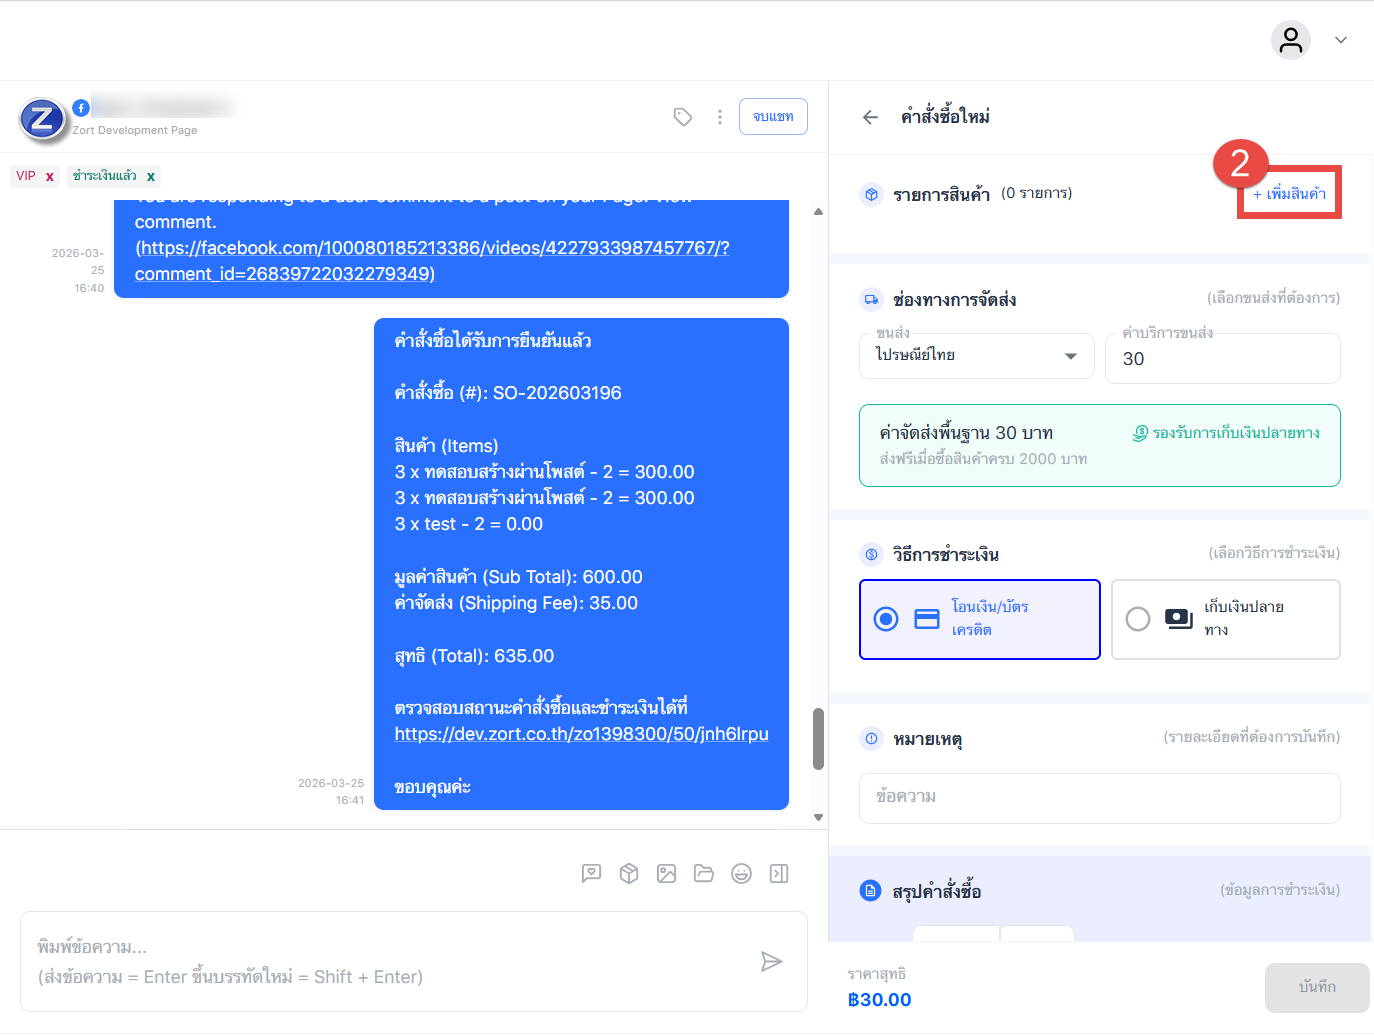
Task: Click the chat vertical scrollbar thumb
Action: [818, 739]
